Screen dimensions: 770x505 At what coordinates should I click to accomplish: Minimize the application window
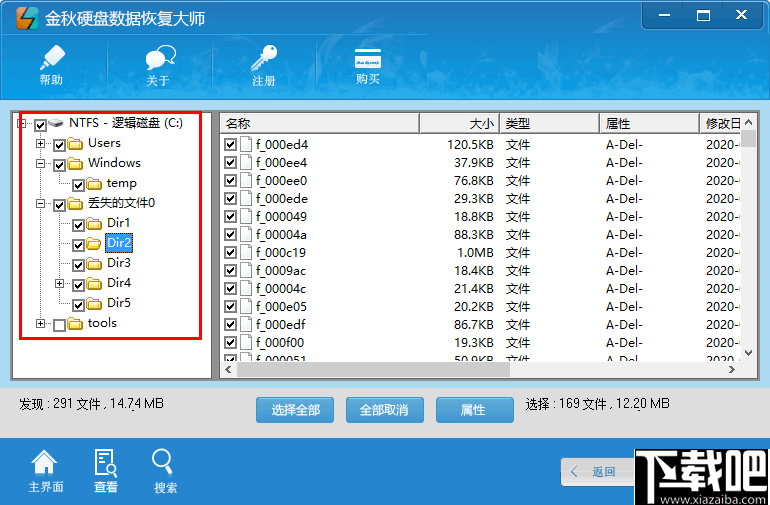664,16
